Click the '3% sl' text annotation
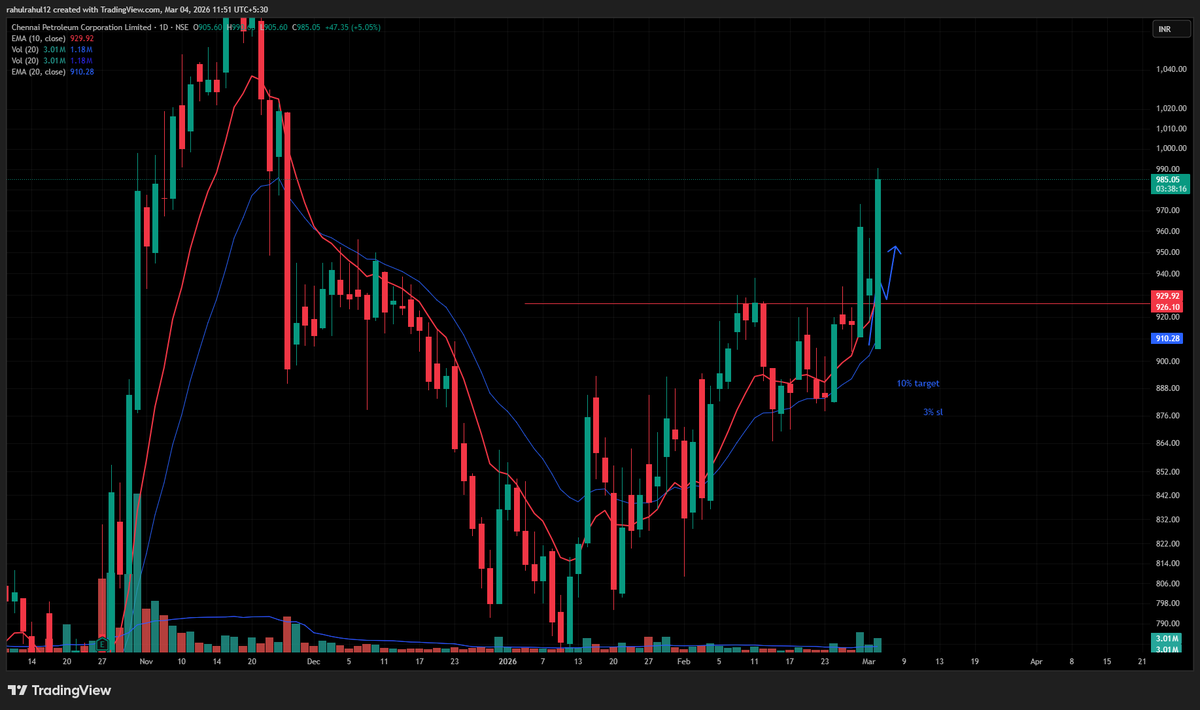This screenshot has width=1200, height=710. tap(934, 411)
